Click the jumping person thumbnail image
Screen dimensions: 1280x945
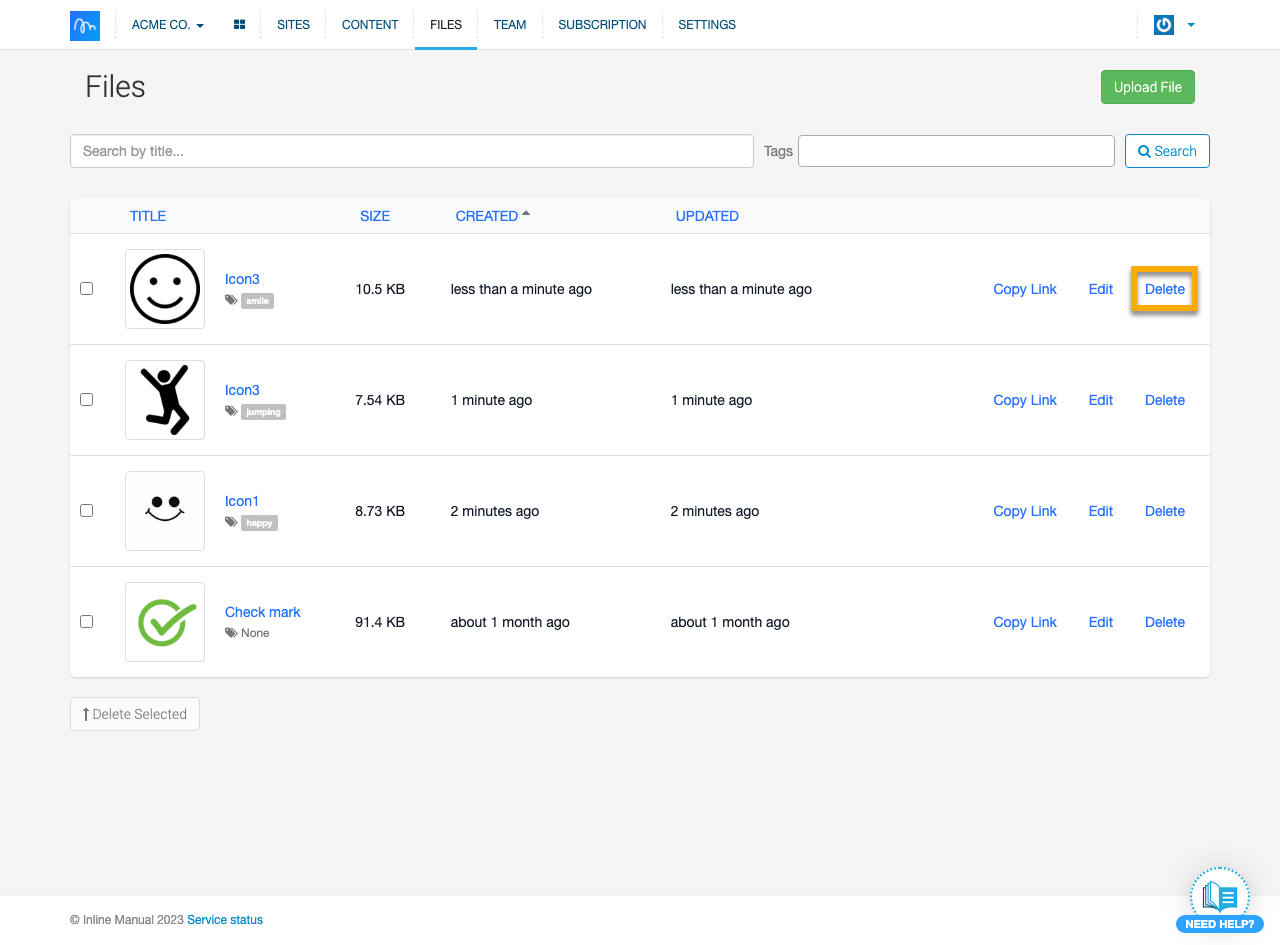point(165,400)
